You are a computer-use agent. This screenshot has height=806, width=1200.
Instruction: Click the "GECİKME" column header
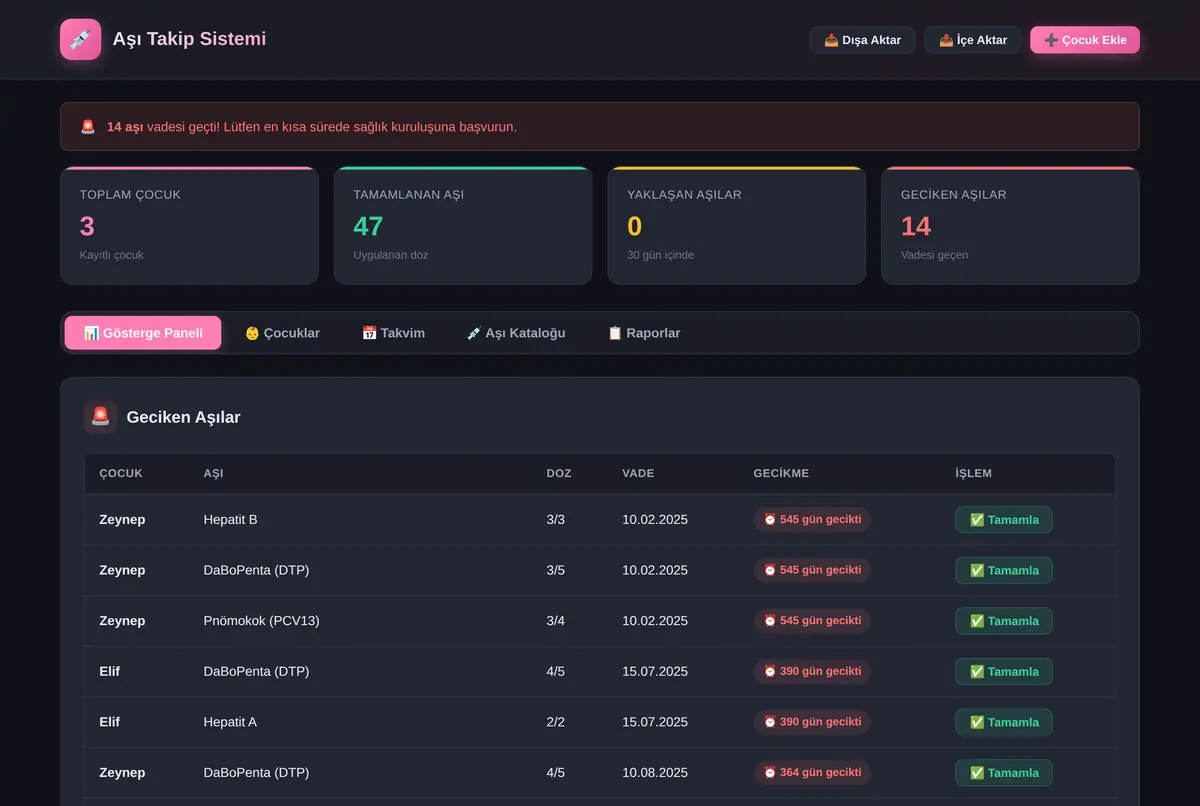pos(781,473)
